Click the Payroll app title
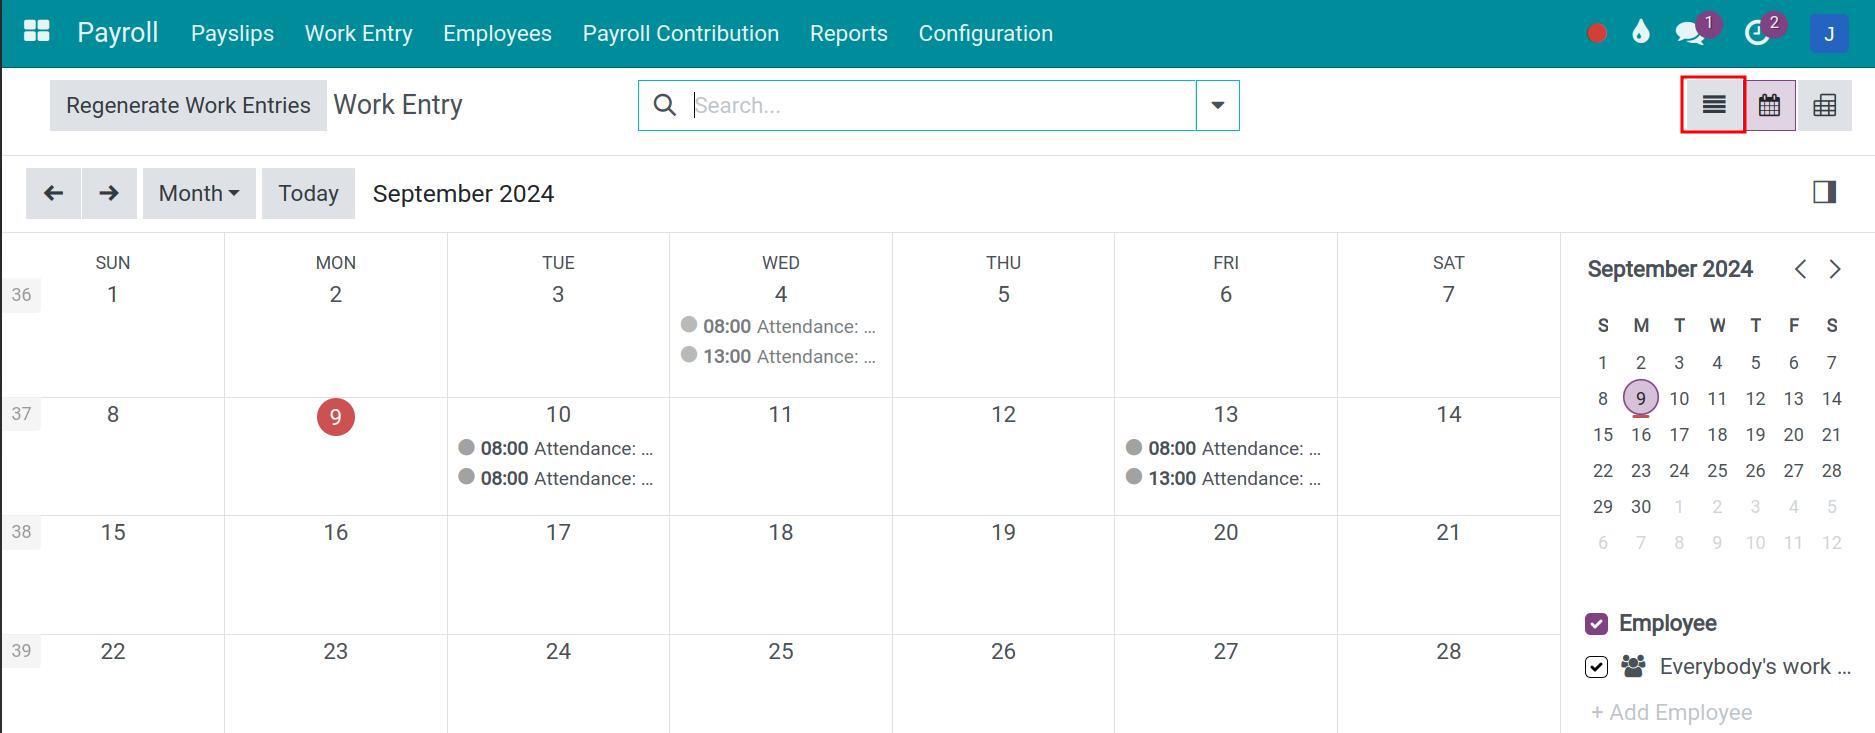 click(118, 33)
